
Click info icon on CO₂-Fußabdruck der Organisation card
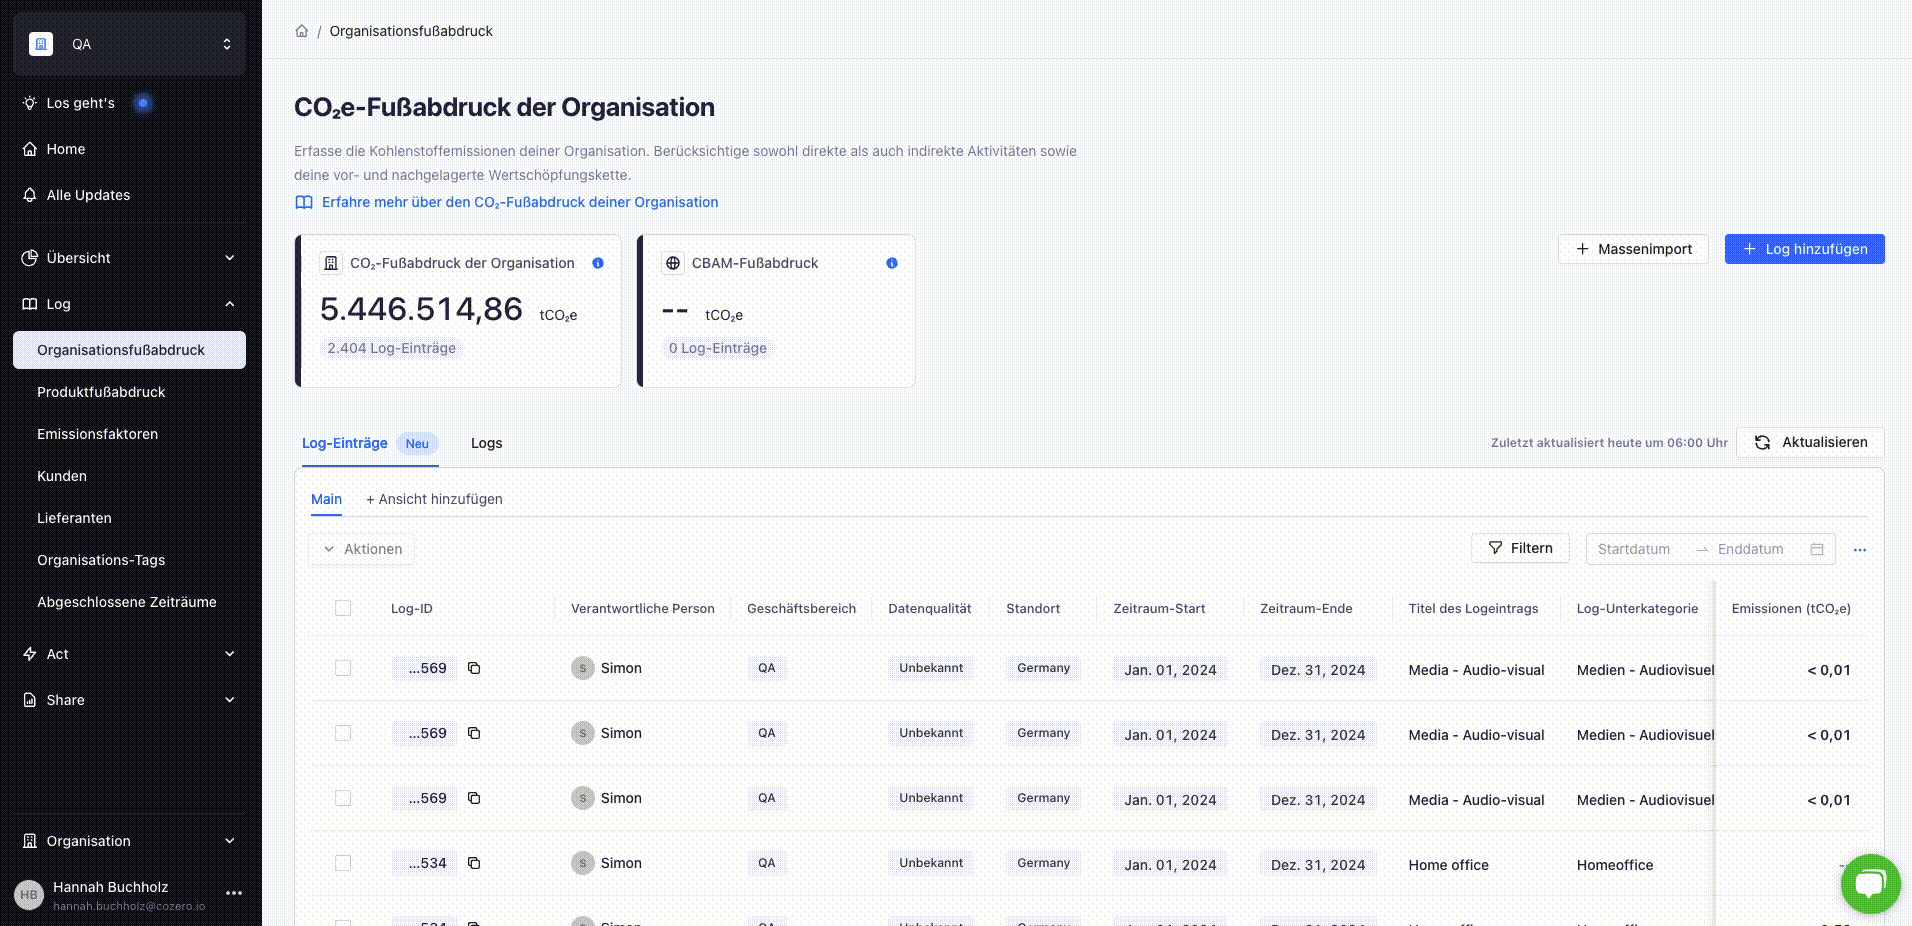pos(598,263)
